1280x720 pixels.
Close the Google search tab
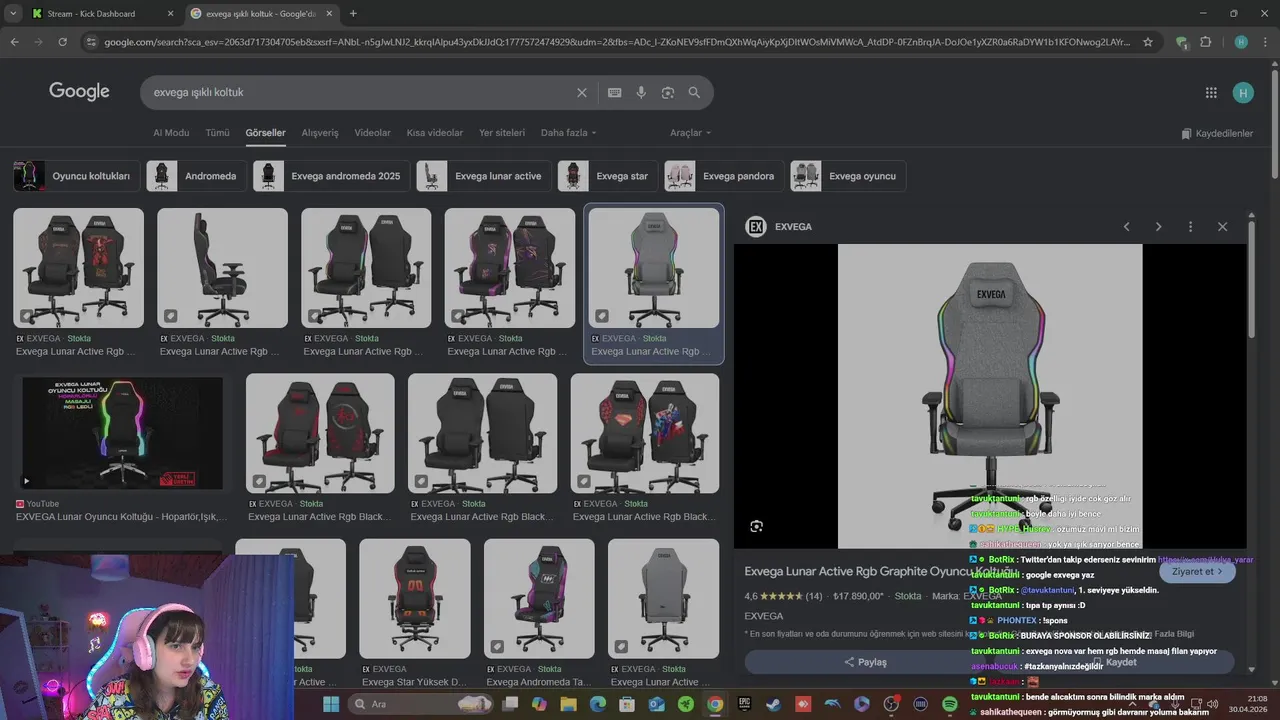[329, 14]
